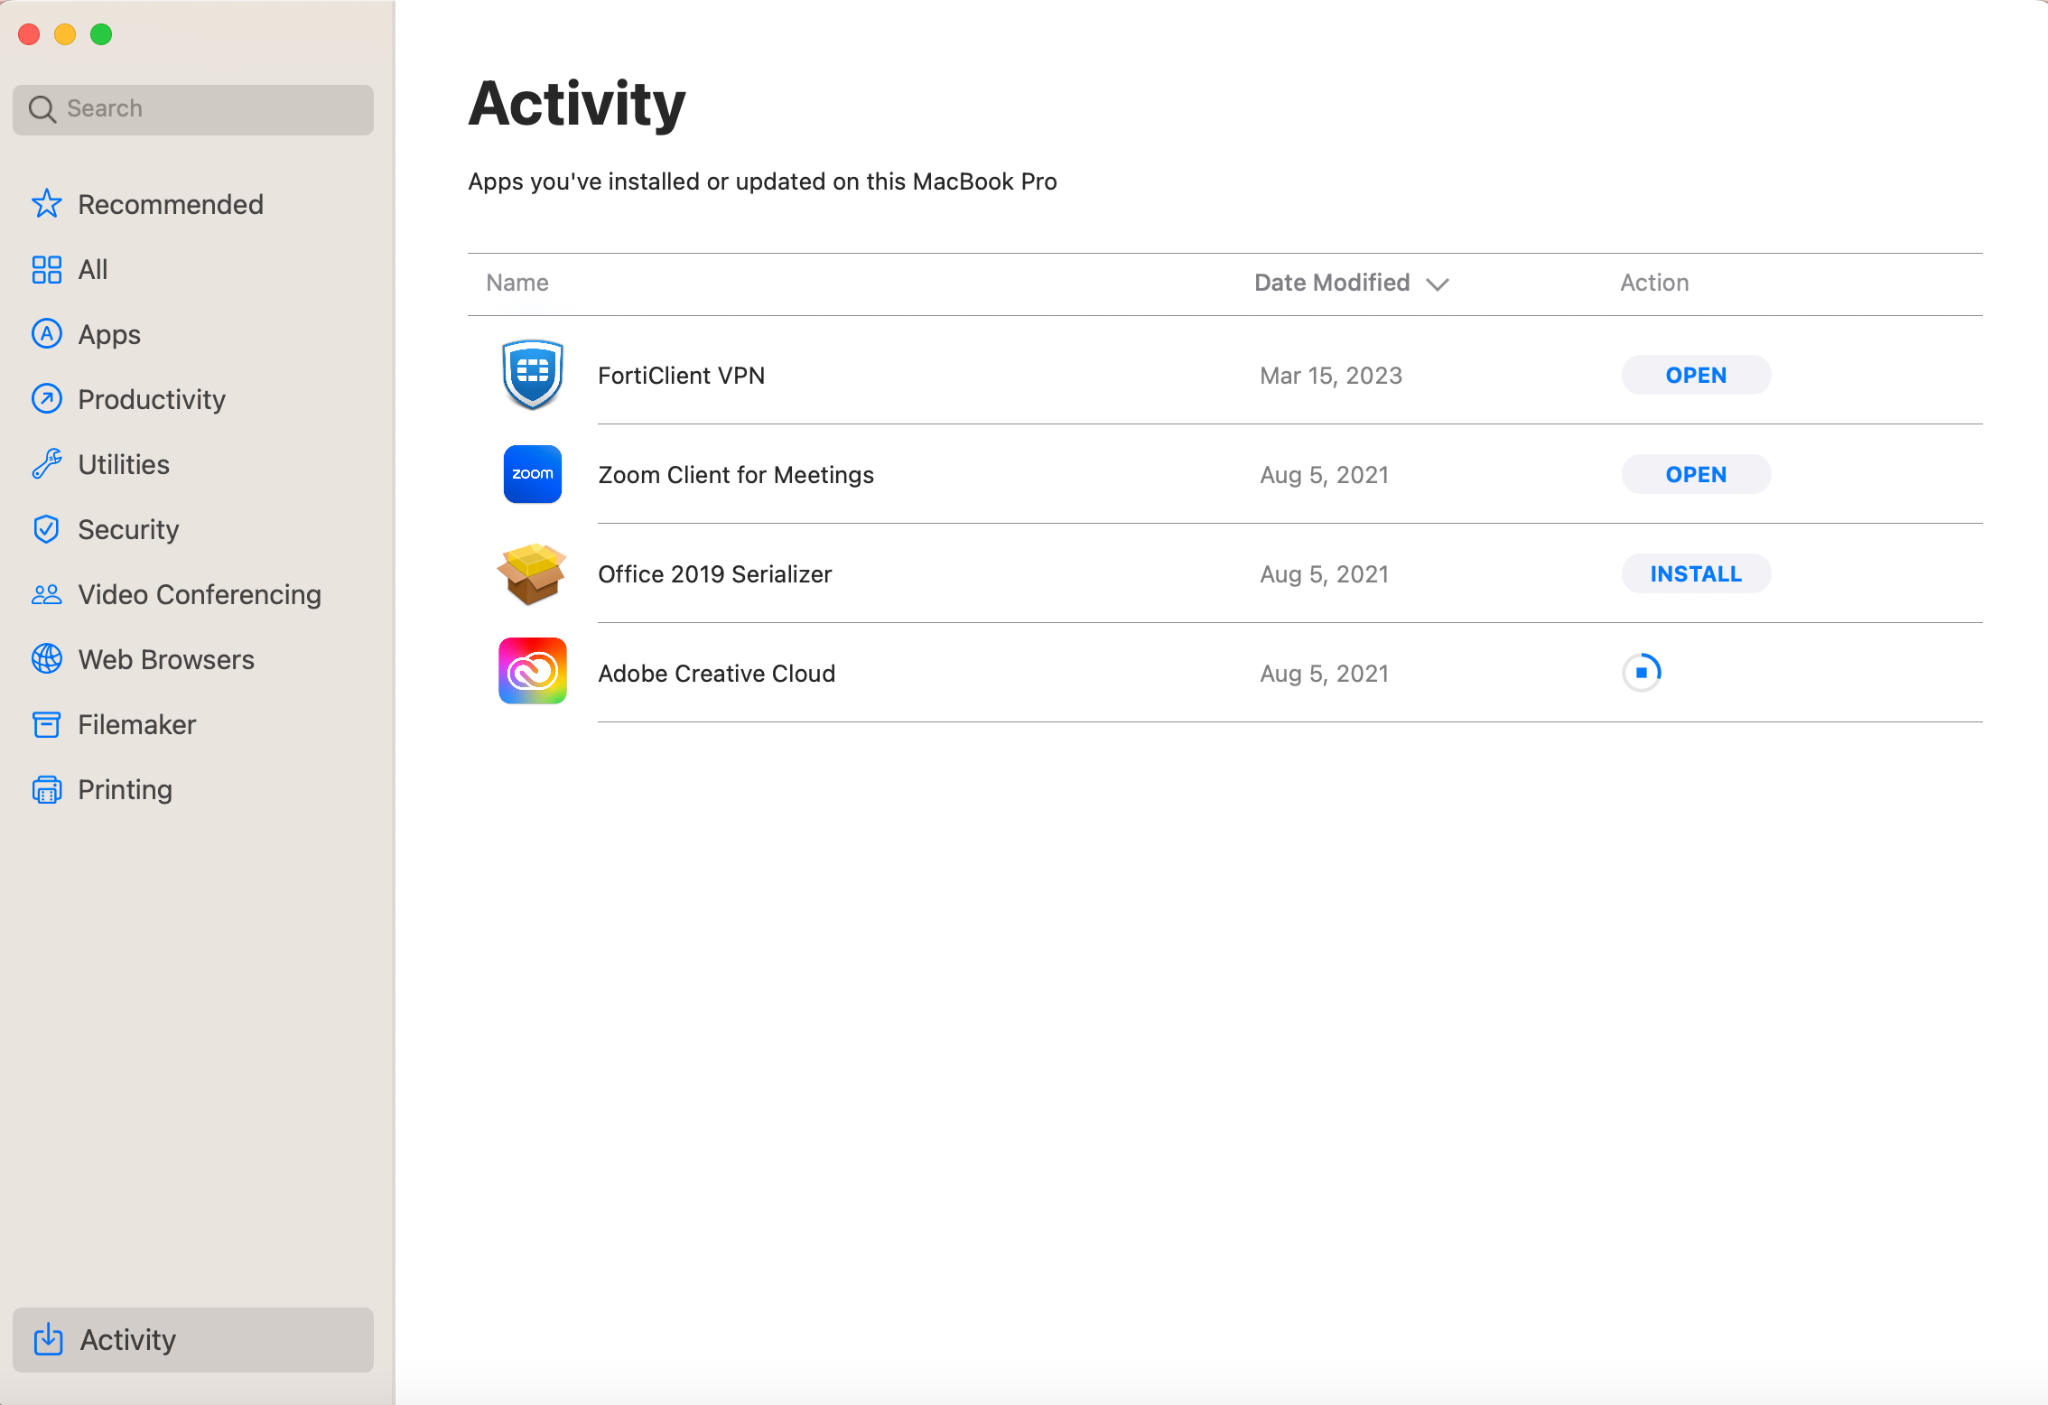This screenshot has height=1405, width=2048.
Task: Go to Video Conferencing category
Action: pyautogui.click(x=199, y=594)
